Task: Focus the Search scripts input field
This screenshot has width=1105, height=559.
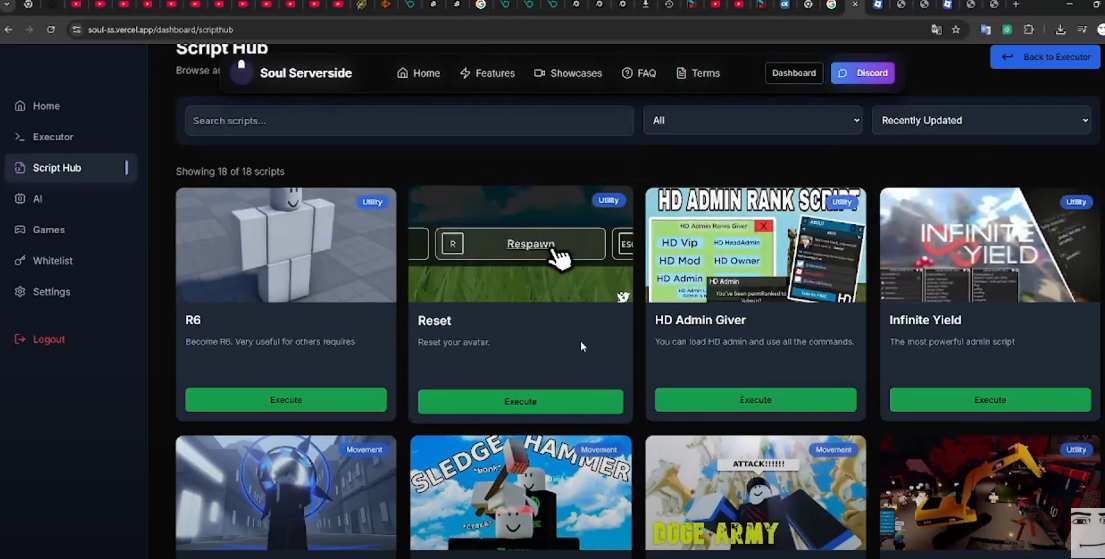Action: coord(409,120)
